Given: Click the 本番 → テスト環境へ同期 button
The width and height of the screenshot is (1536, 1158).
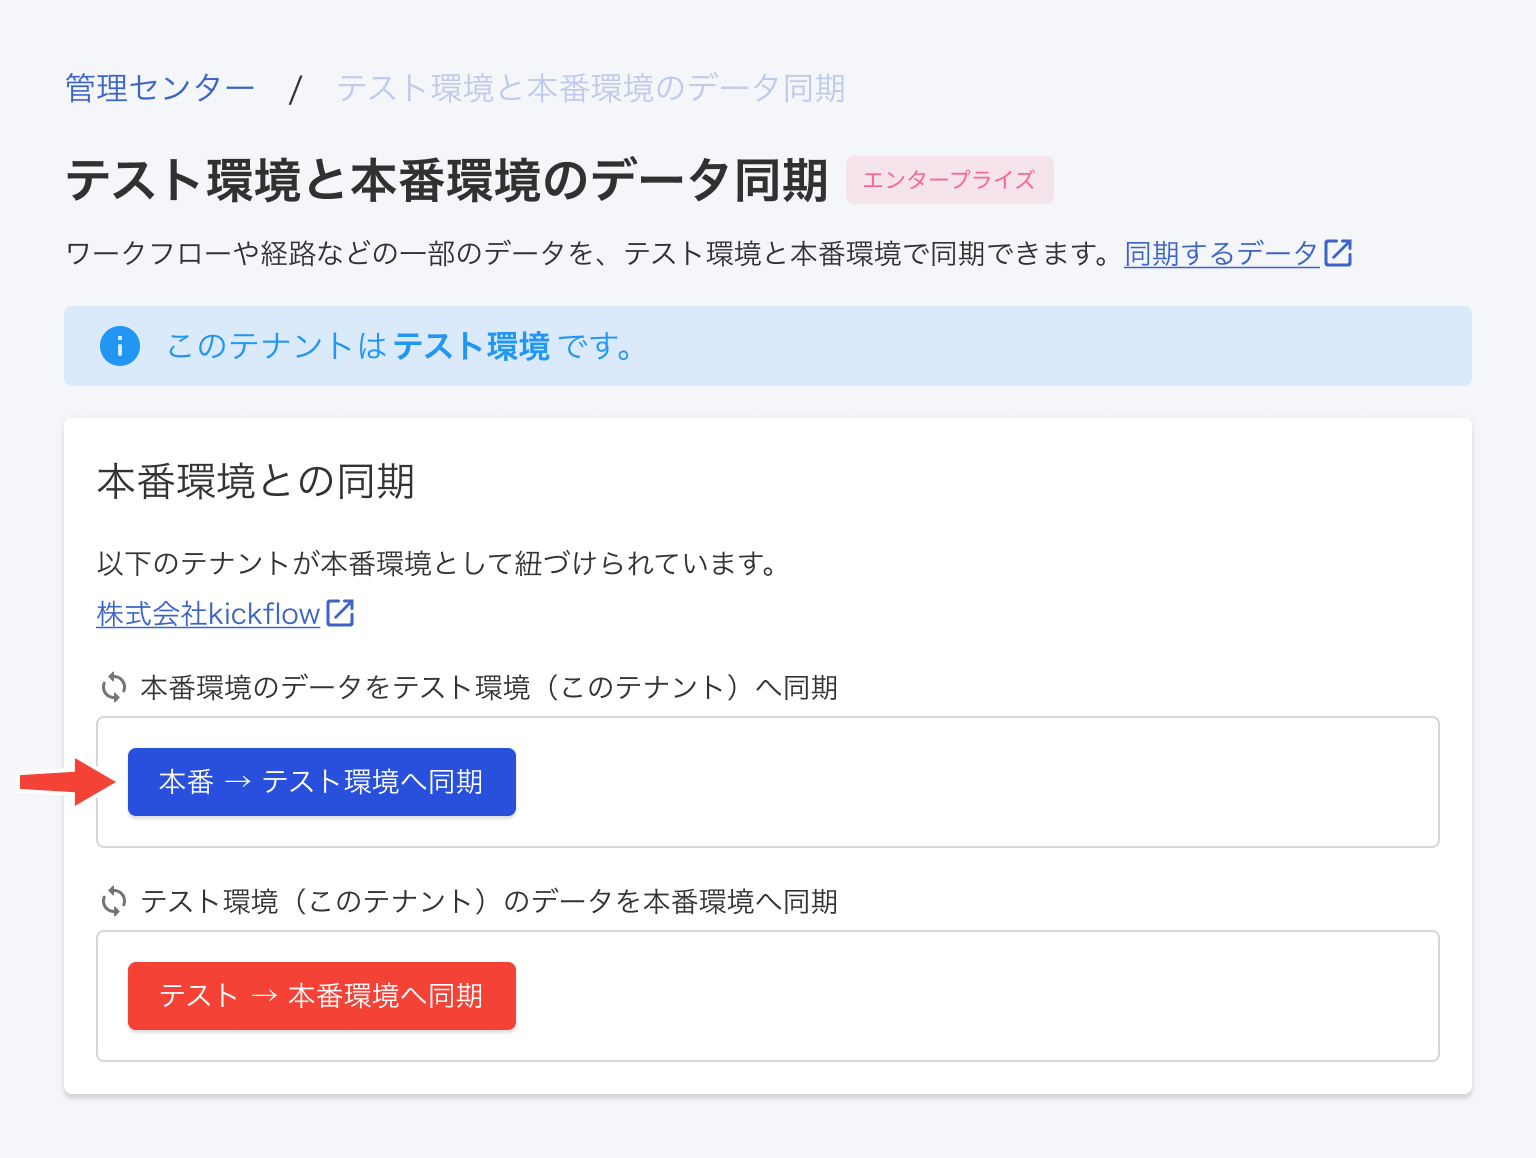Looking at the screenshot, I should 322,782.
